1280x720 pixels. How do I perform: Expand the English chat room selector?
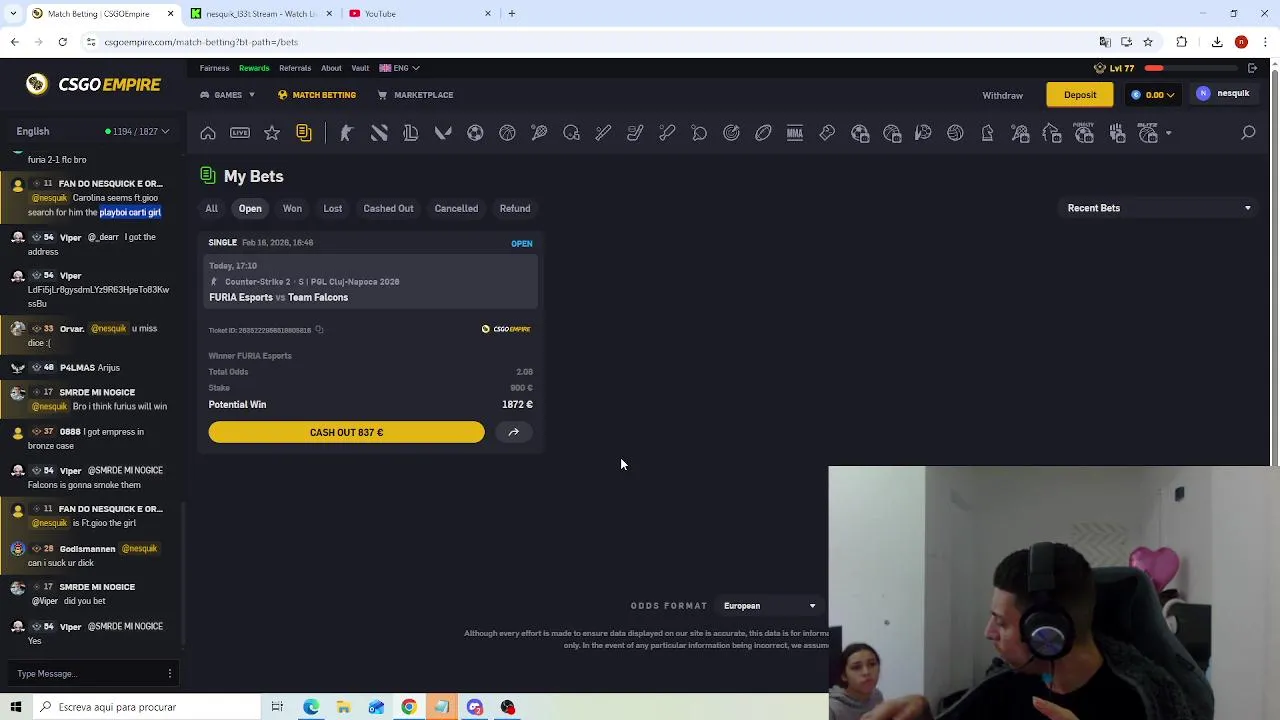pos(93,131)
